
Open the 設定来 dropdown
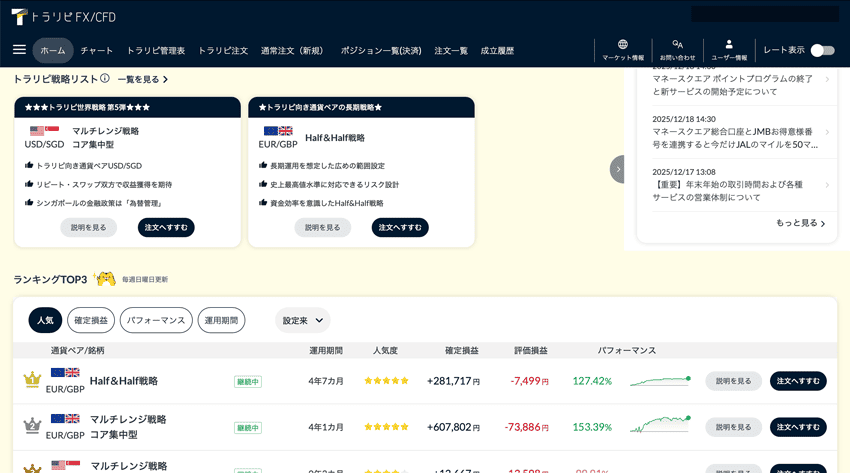coord(302,320)
